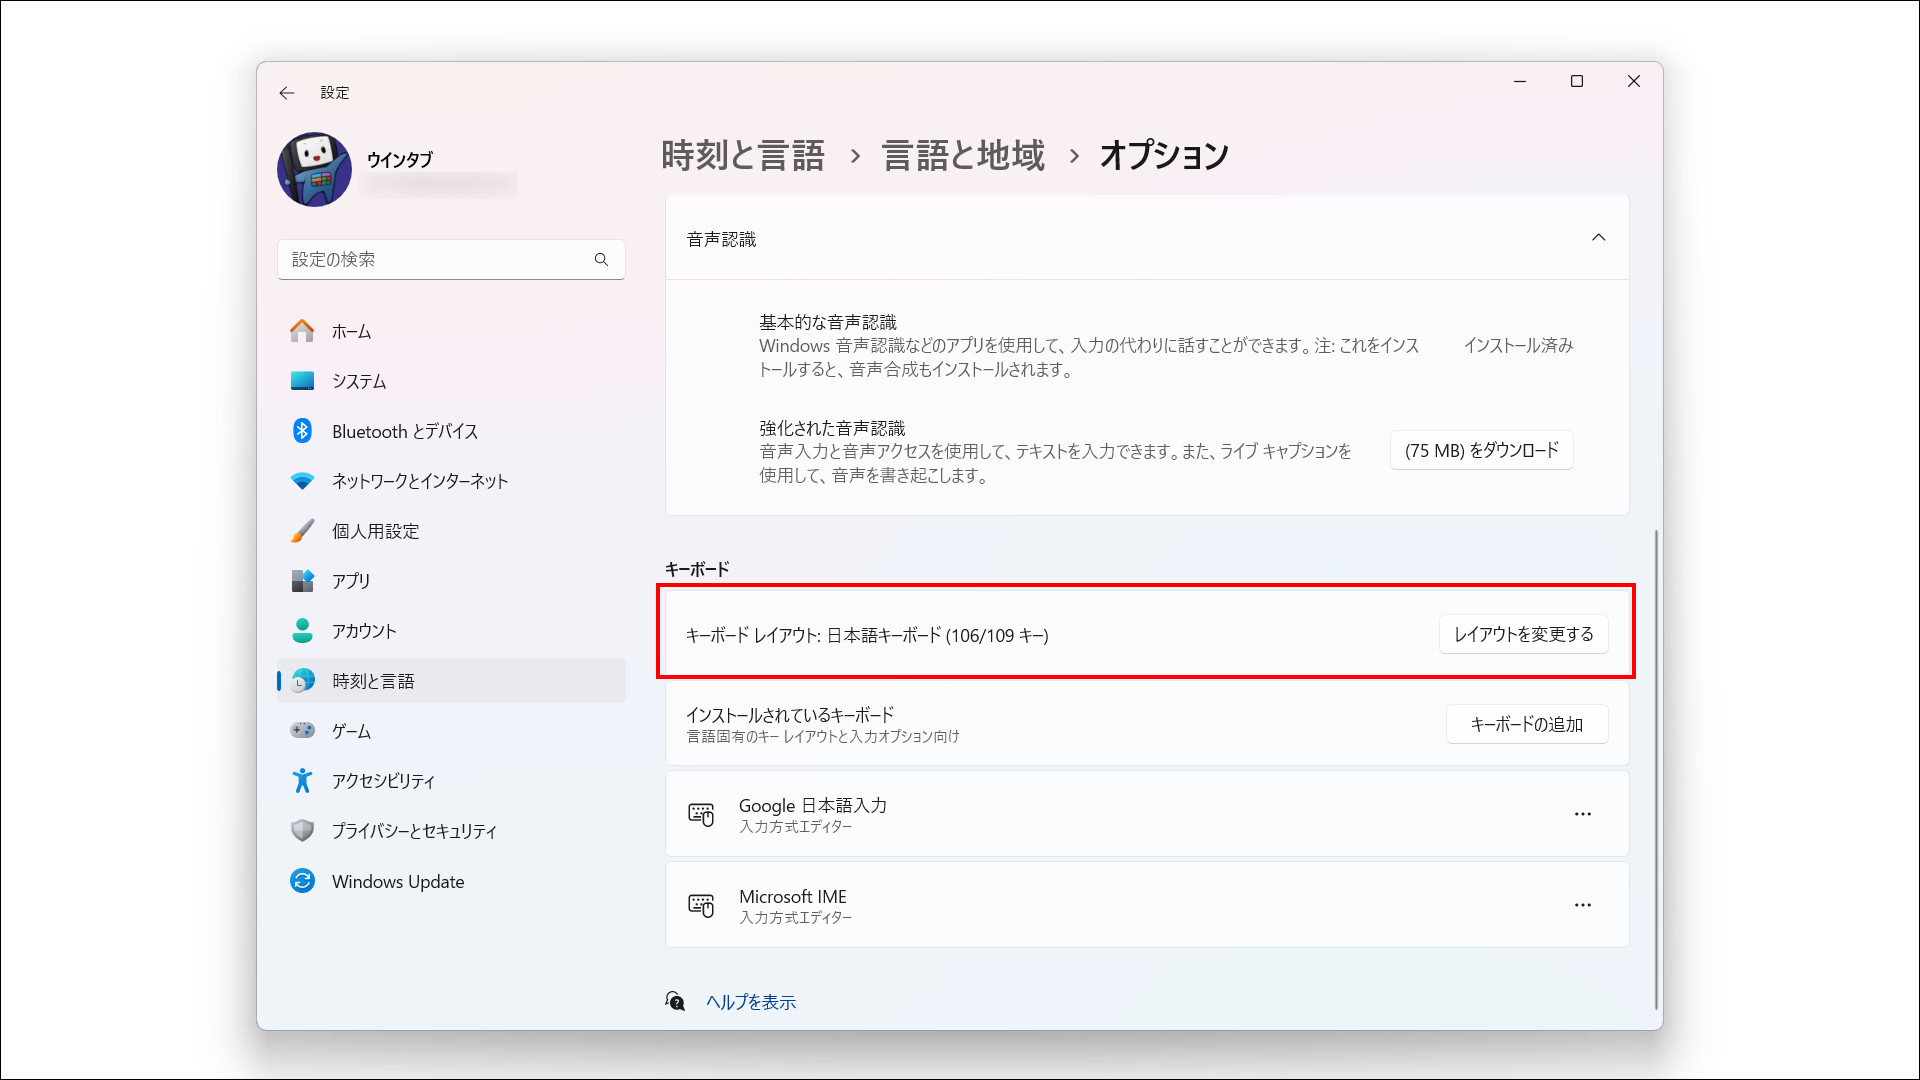This screenshot has width=1920, height=1080.
Task: Open options for Microsoft IME
Action: tap(1582, 905)
